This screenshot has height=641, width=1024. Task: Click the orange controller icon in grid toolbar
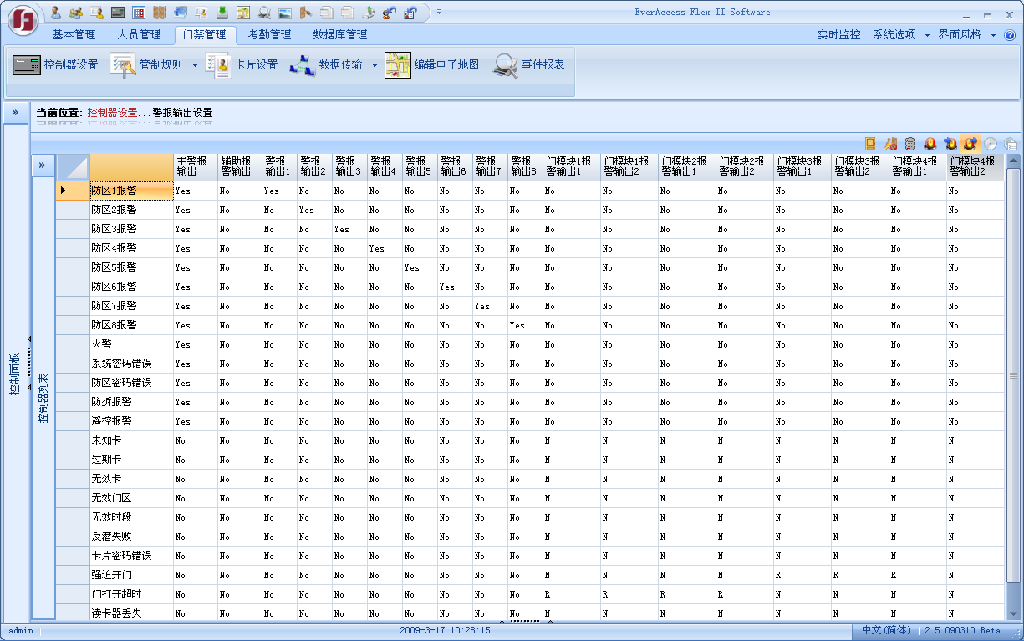(871, 144)
